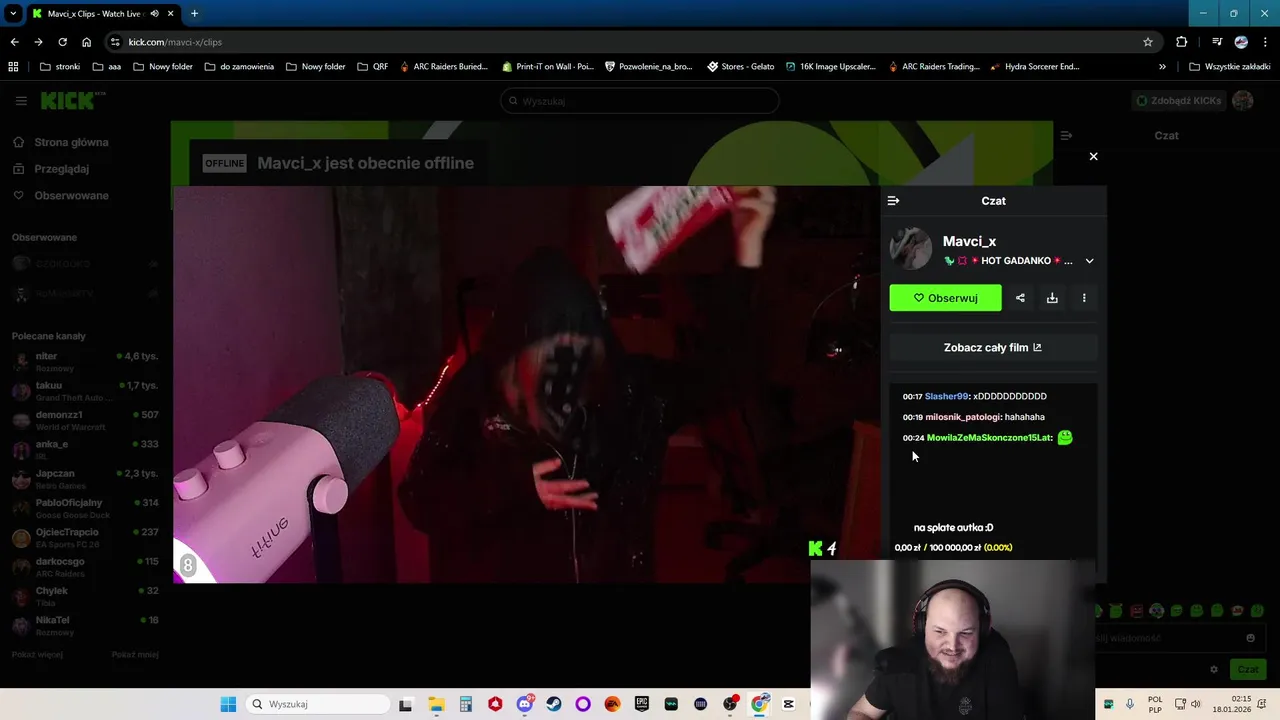Go forward in browser history
The height and width of the screenshot is (720, 1280).
coord(38,42)
